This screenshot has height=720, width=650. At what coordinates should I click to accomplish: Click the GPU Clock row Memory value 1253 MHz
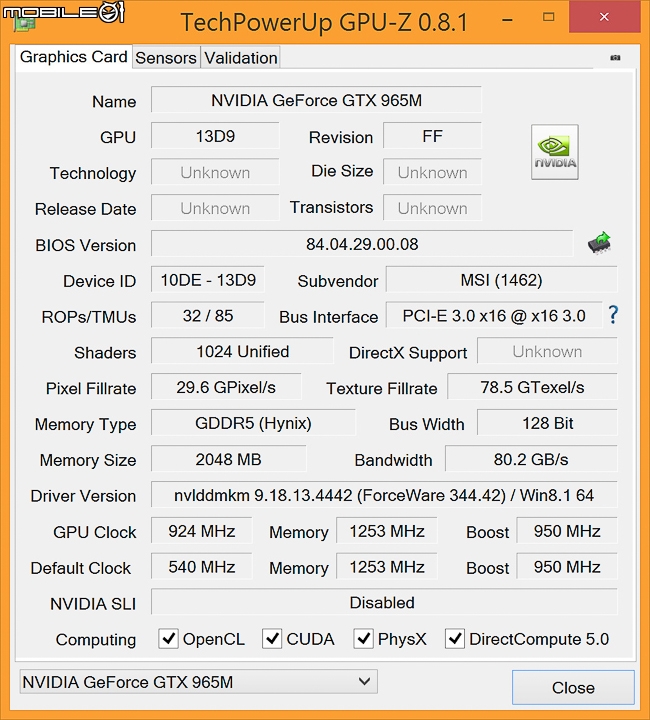(387, 531)
